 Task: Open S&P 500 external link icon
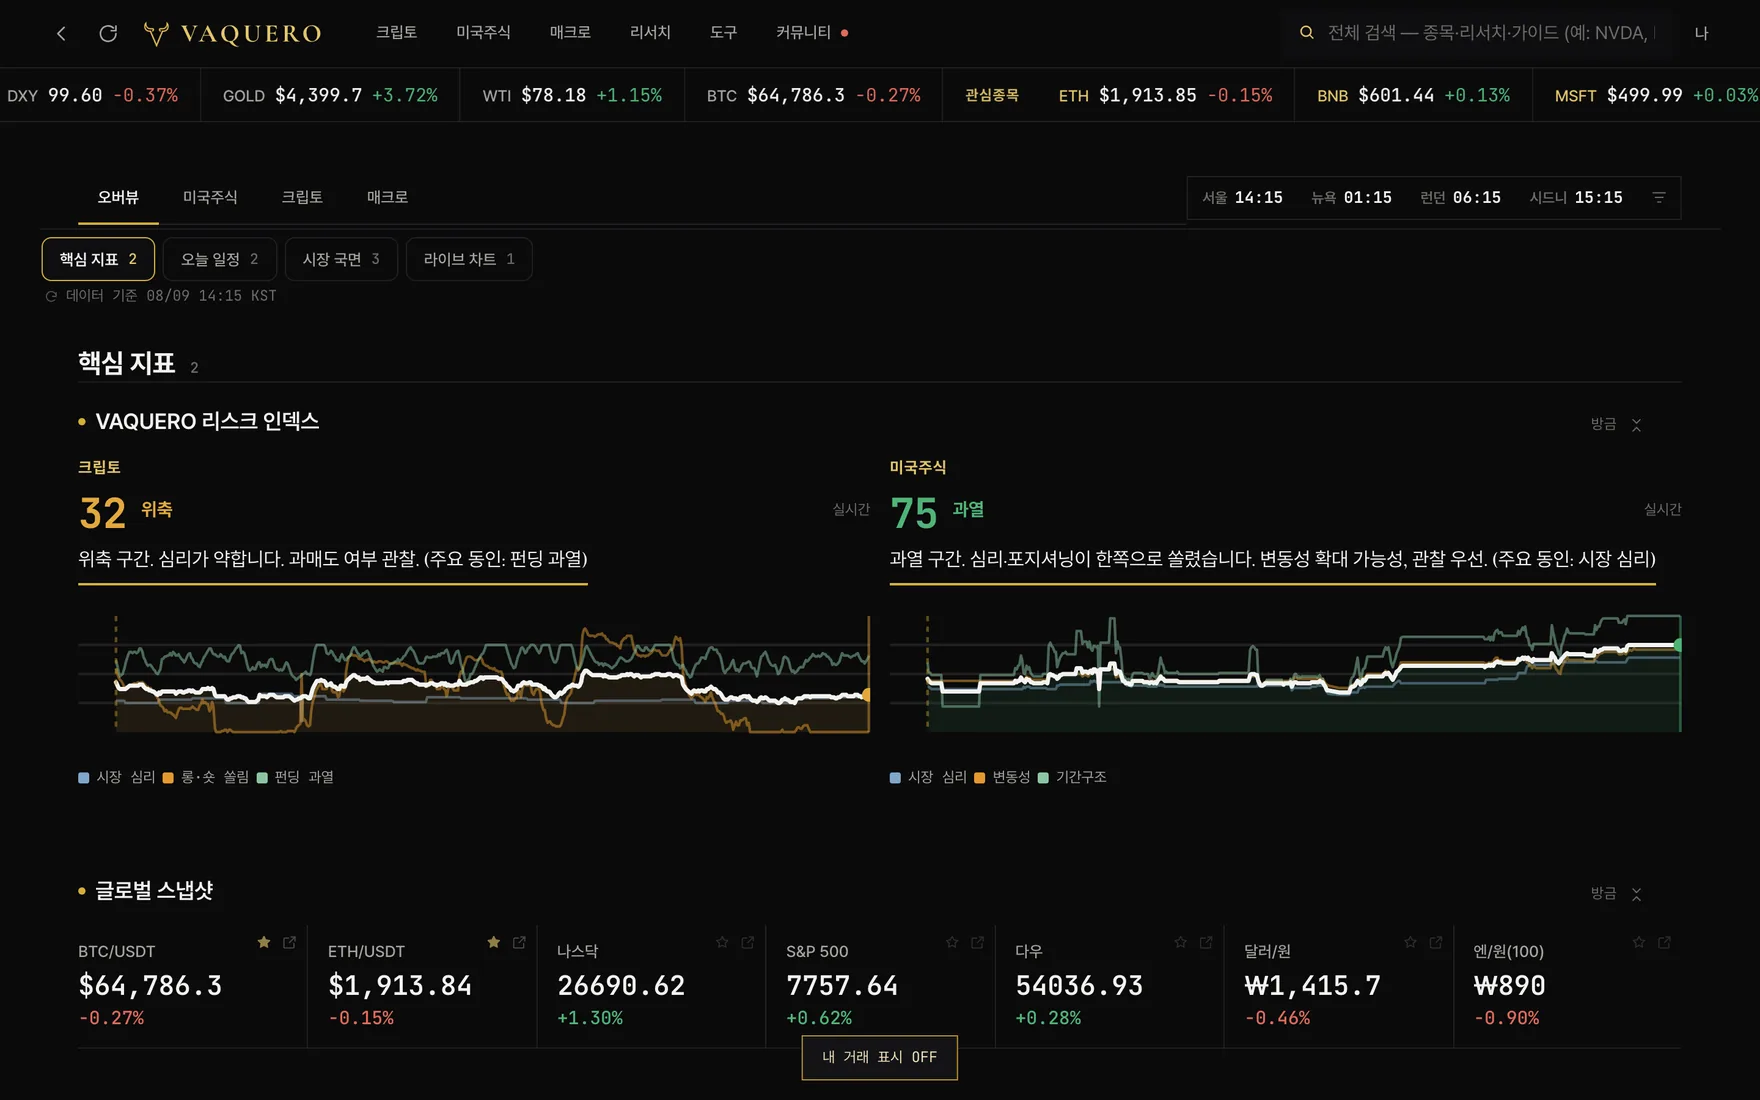tap(978, 942)
